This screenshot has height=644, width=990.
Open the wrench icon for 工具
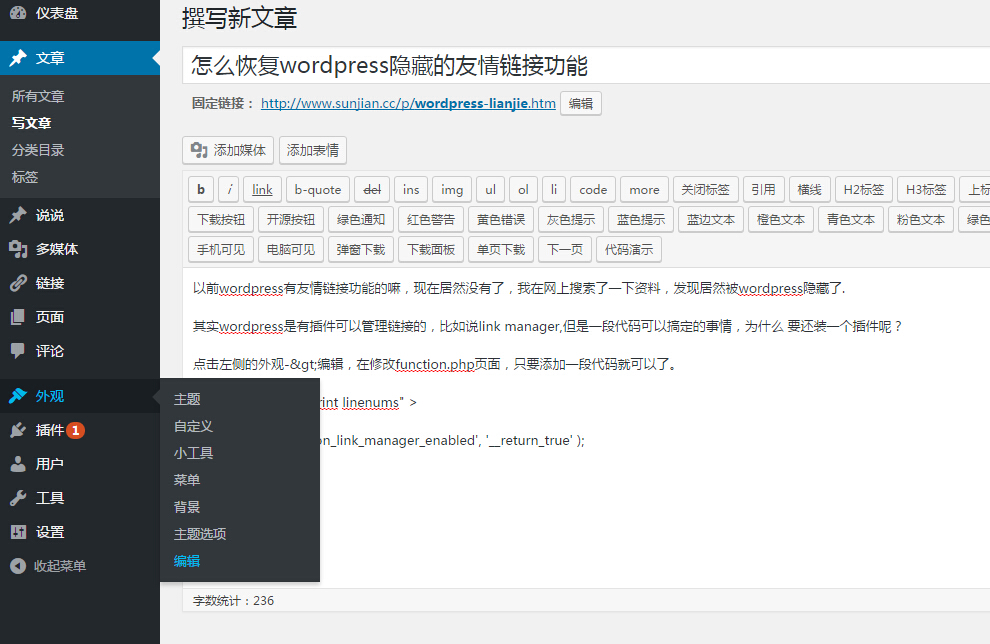tap(18, 498)
